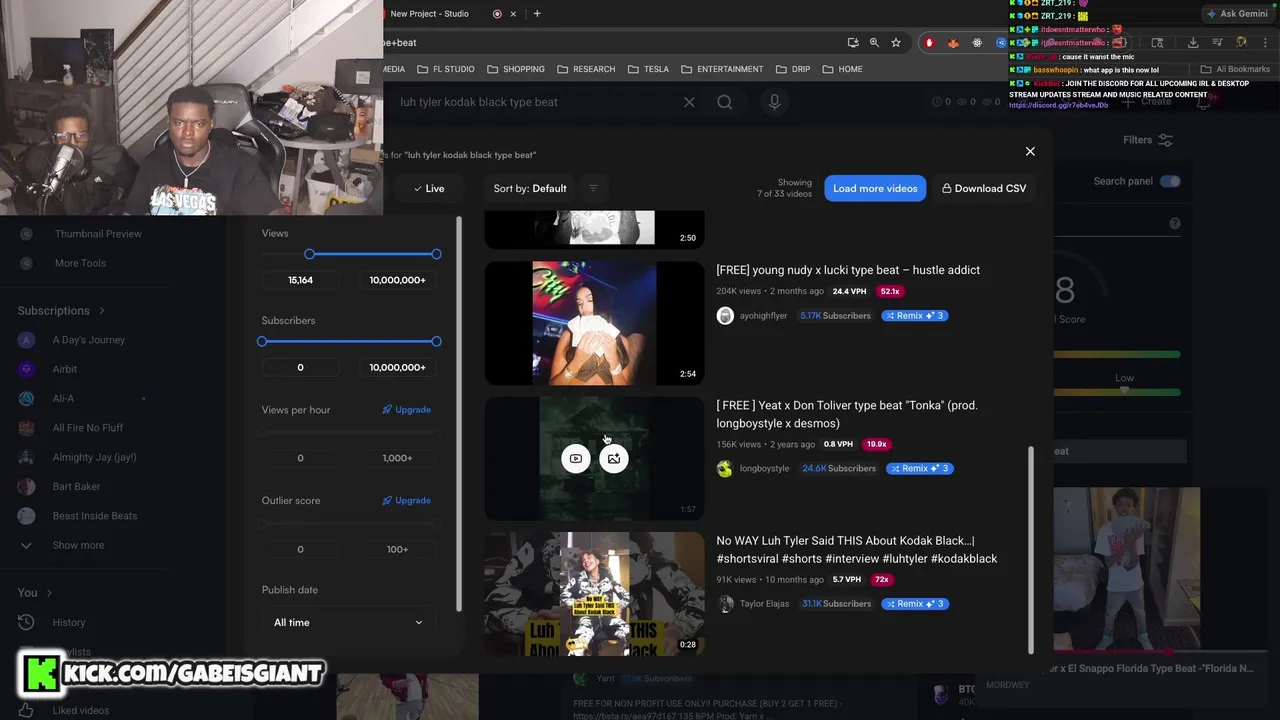Expand the Subscriptions section
The width and height of the screenshot is (1280, 720).
(61, 310)
